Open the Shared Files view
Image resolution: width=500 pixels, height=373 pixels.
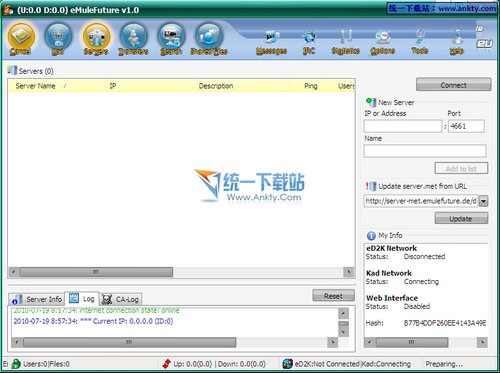click(209, 39)
